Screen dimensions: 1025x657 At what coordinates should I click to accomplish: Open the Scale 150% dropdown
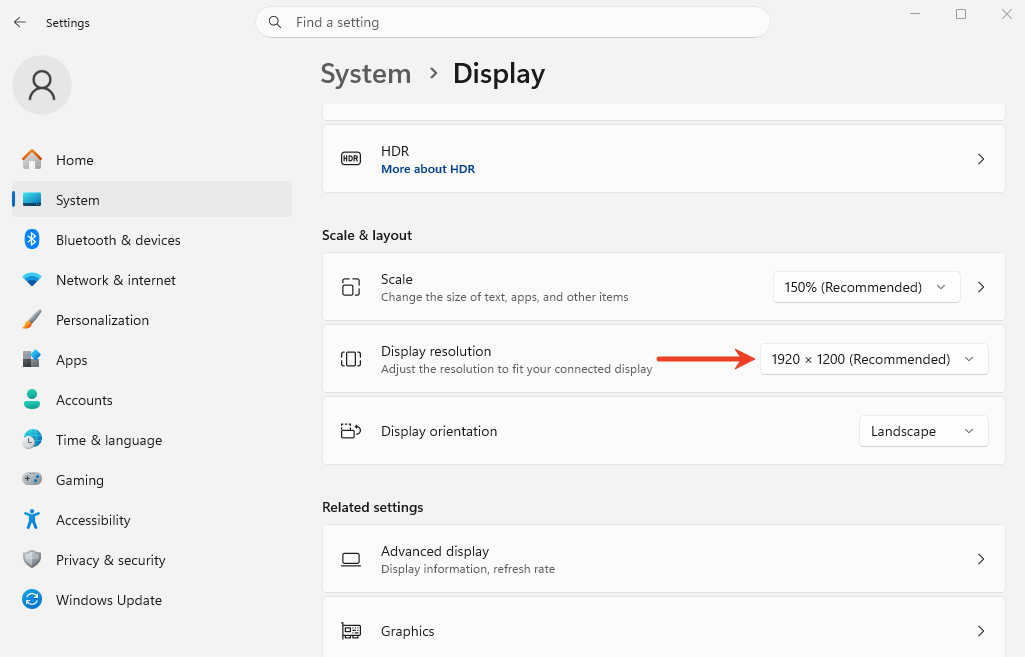tap(867, 287)
